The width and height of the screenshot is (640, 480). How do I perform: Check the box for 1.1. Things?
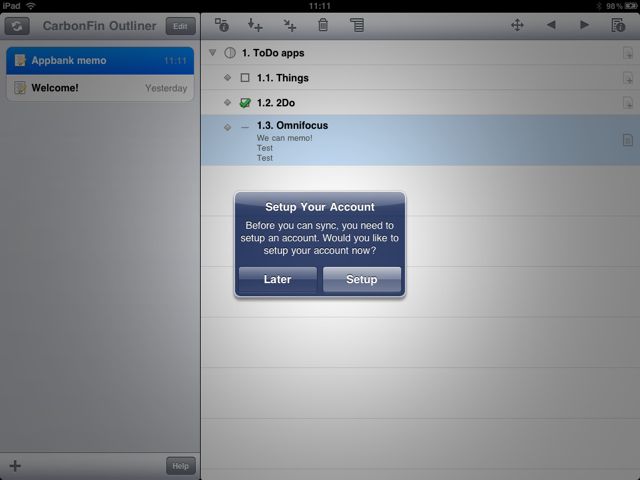click(x=245, y=78)
